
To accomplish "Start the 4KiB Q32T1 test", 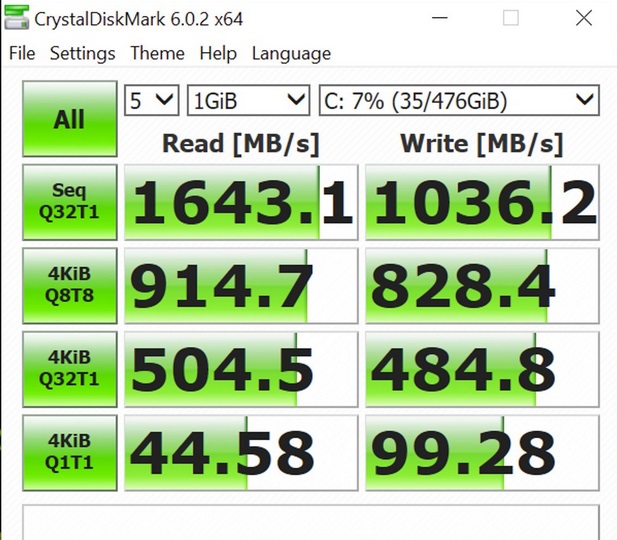I will (70, 369).
